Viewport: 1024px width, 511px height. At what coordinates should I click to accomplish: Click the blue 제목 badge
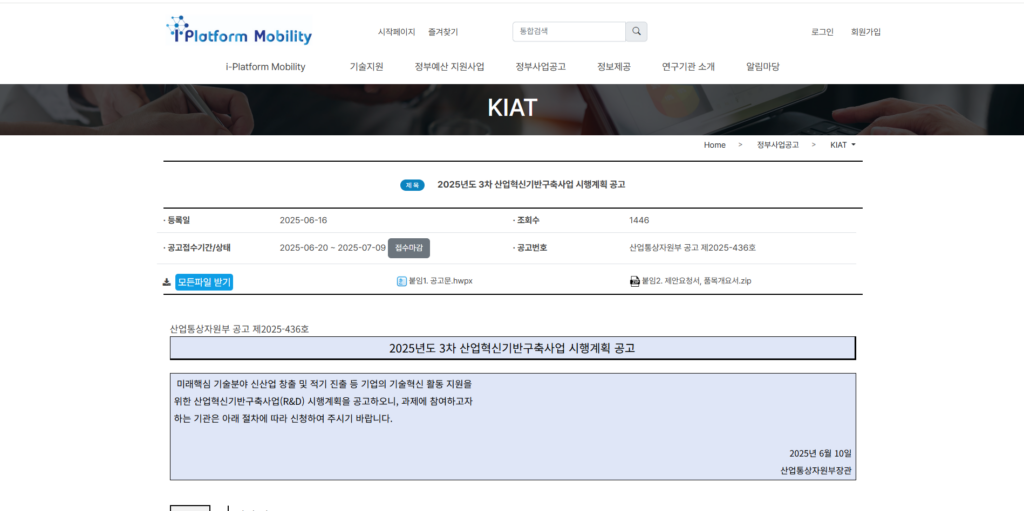point(412,185)
